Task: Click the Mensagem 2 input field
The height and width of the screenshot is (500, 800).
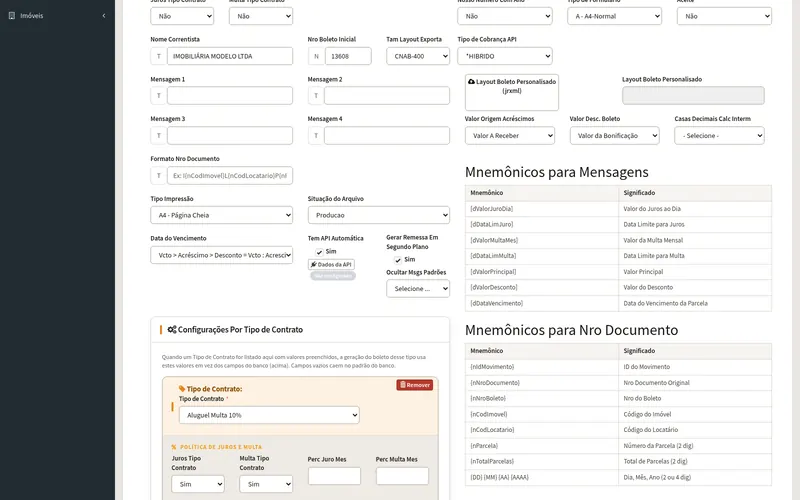Action: tap(387, 95)
